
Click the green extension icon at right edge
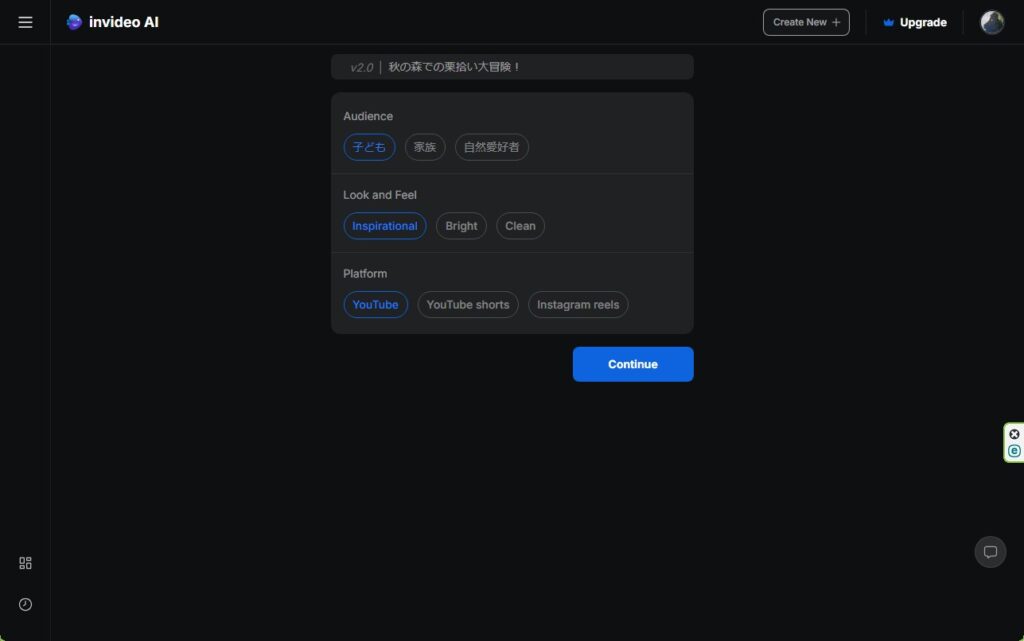pyautogui.click(x=1014, y=451)
